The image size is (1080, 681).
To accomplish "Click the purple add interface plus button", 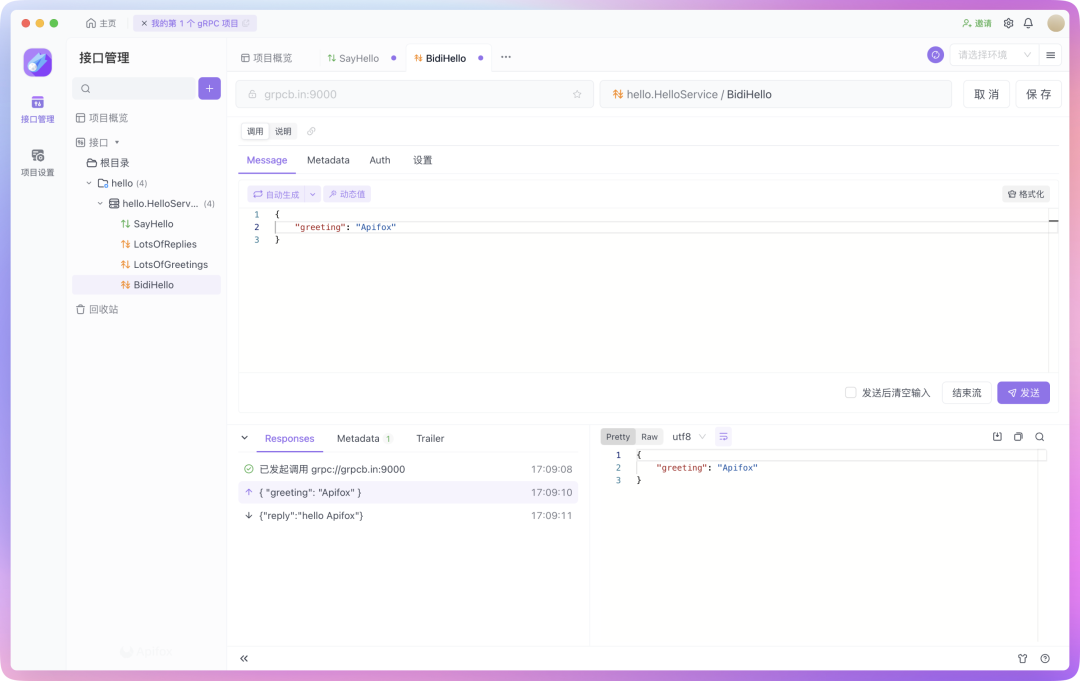I will [x=209, y=88].
